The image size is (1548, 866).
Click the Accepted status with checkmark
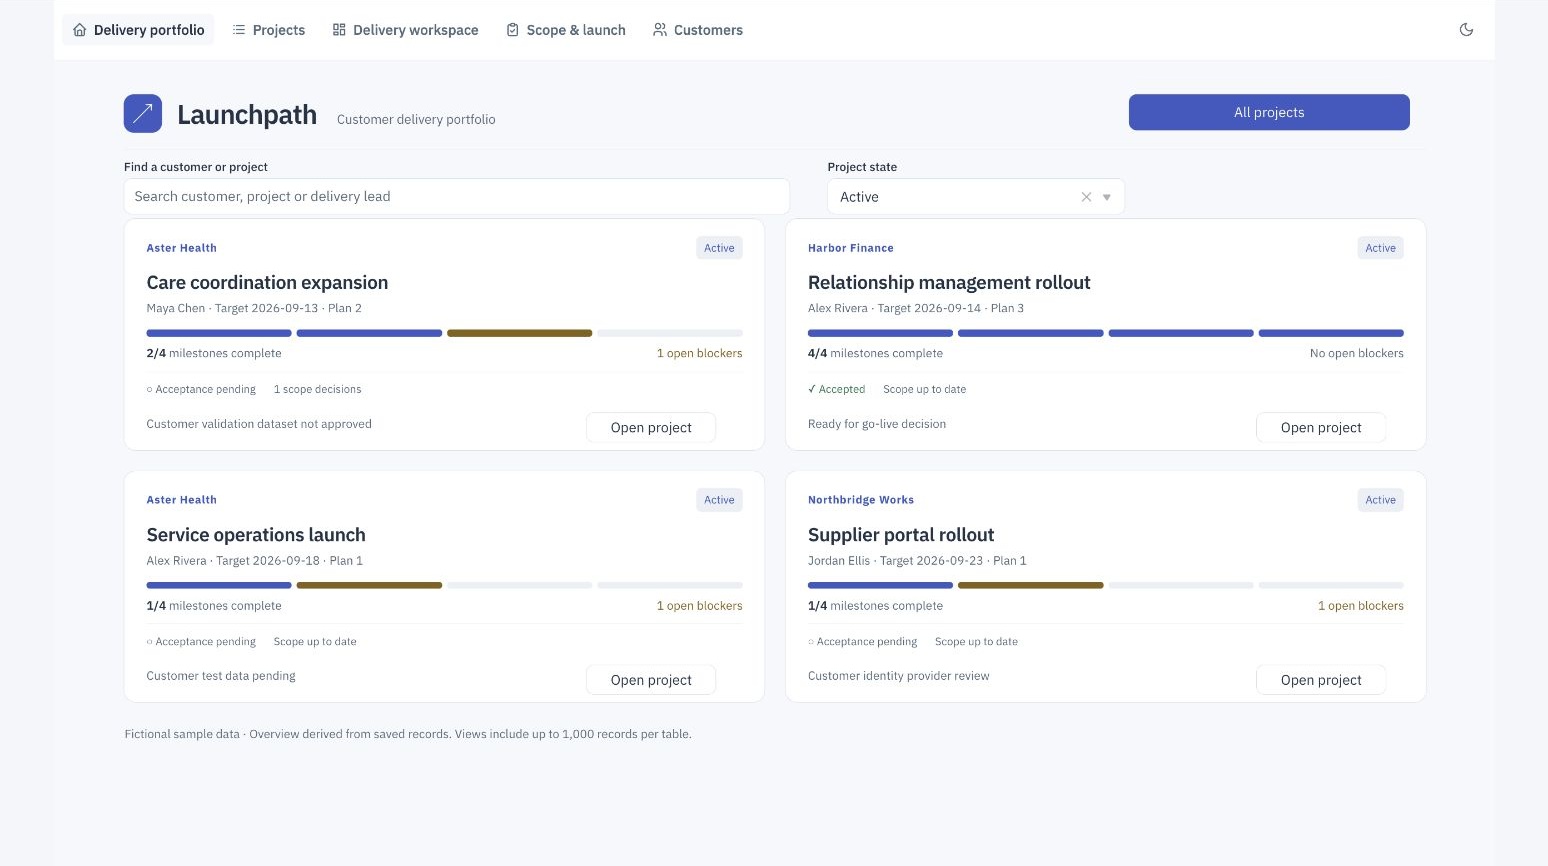pyautogui.click(x=836, y=389)
